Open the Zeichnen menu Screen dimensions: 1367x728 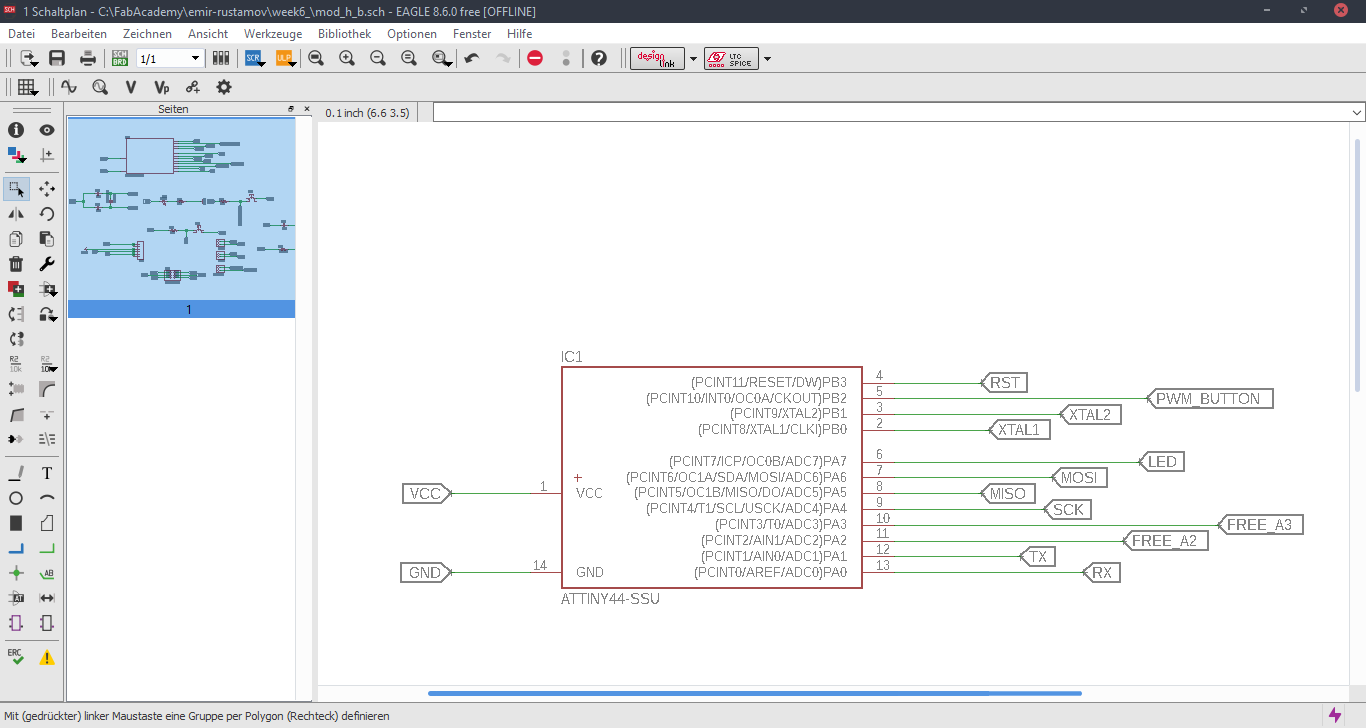pyautogui.click(x=147, y=33)
